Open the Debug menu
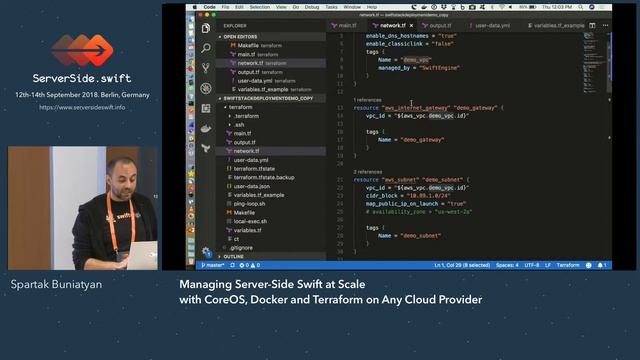 point(312,7)
